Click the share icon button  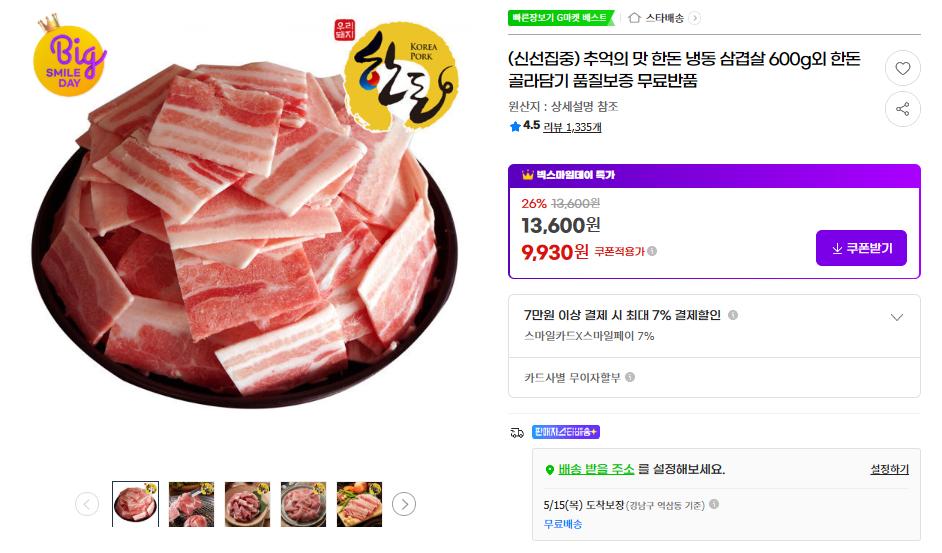click(x=902, y=109)
